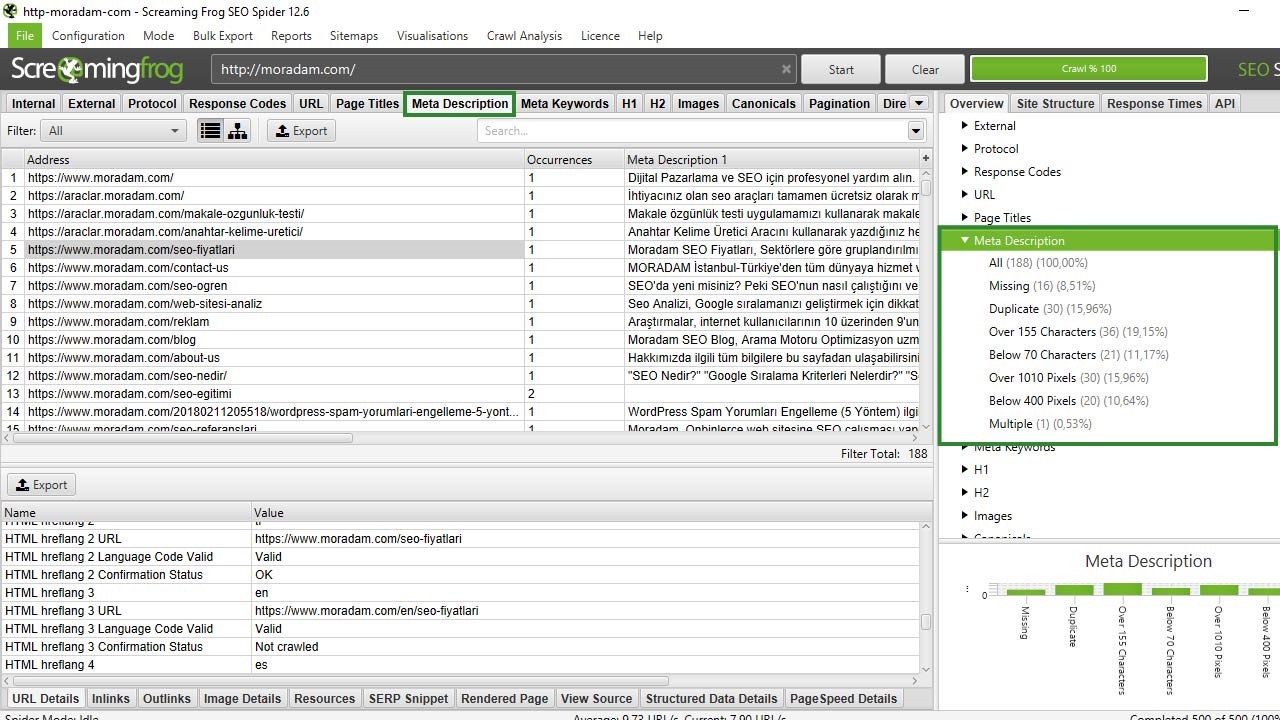The image size is (1280, 720).
Task: Open search options dropdown arrow
Action: (915, 131)
